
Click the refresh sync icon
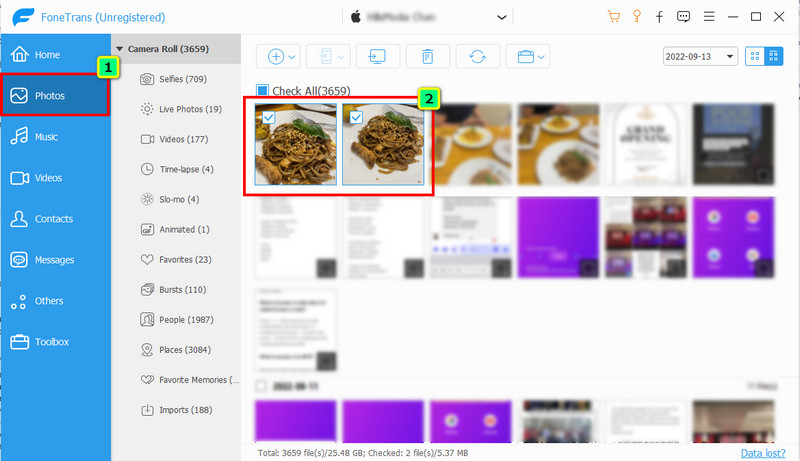coord(478,57)
